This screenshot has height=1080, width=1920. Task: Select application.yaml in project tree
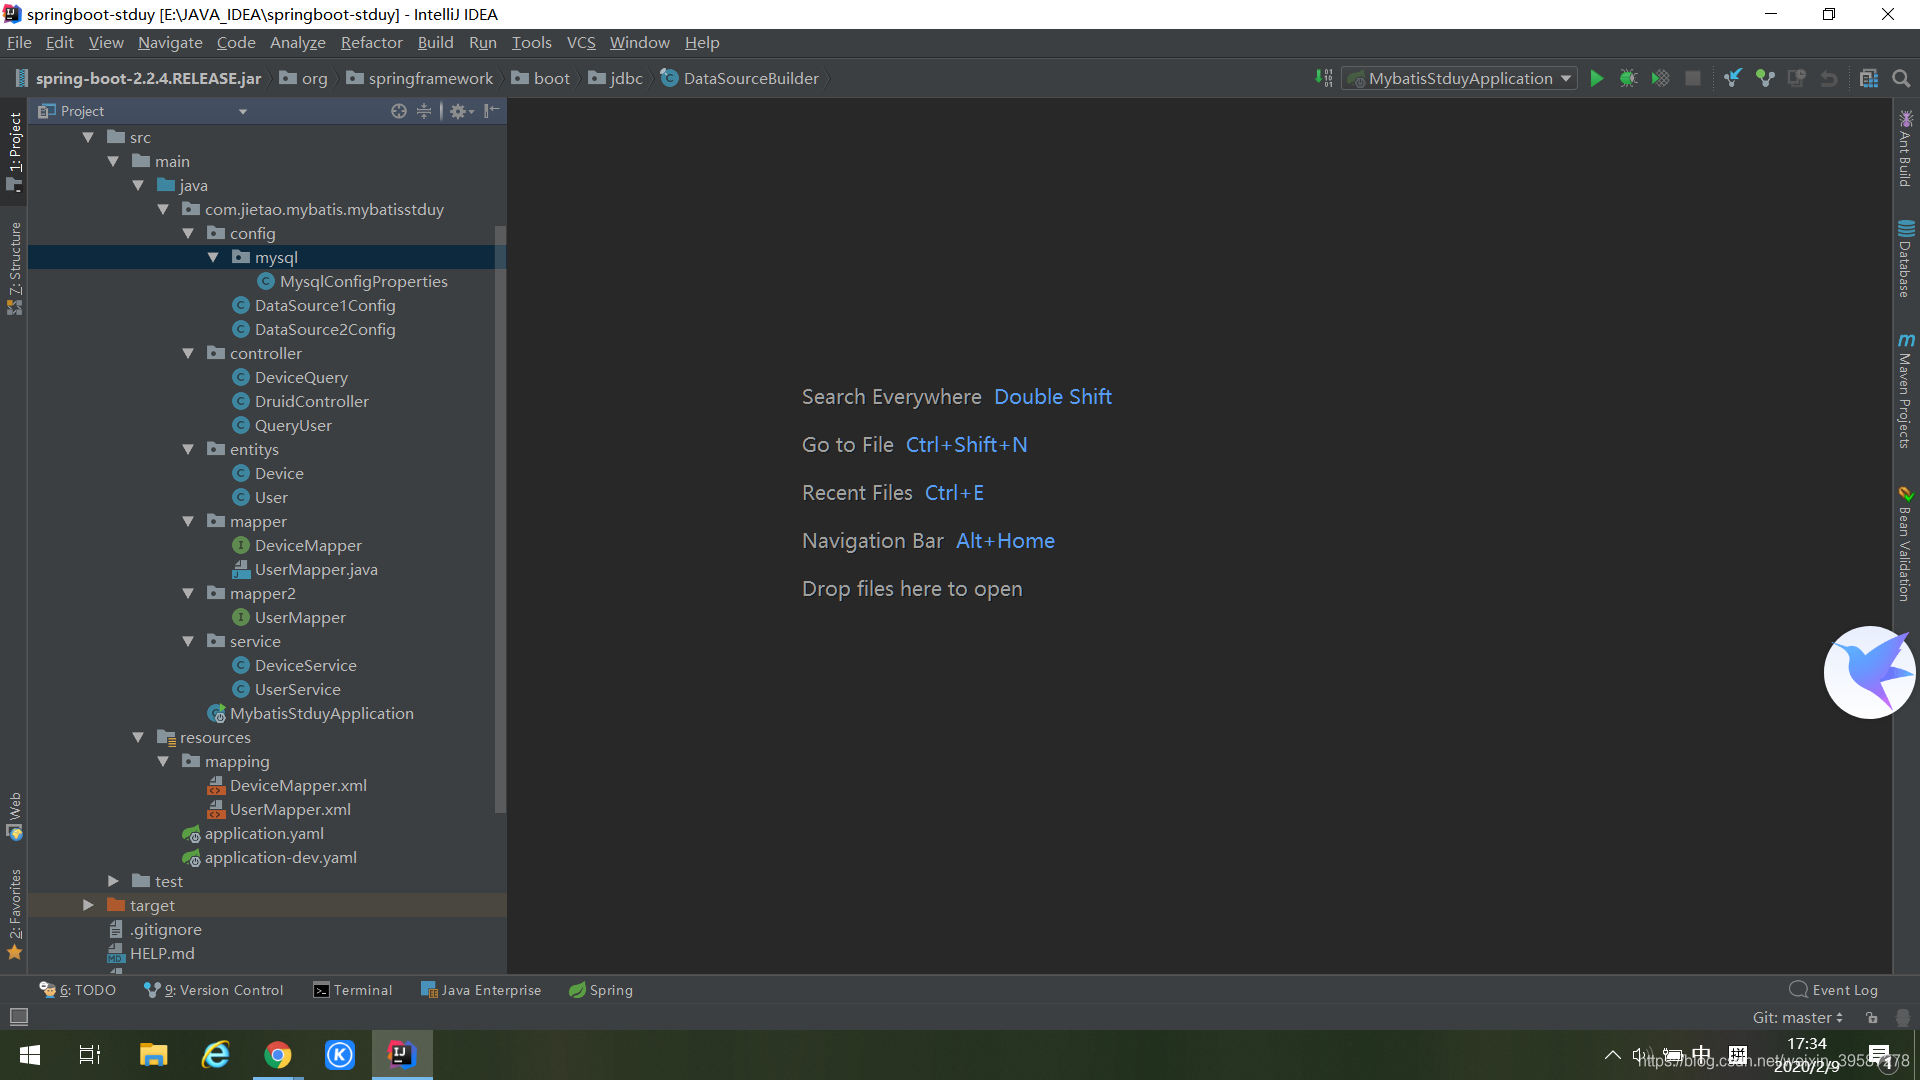click(264, 833)
